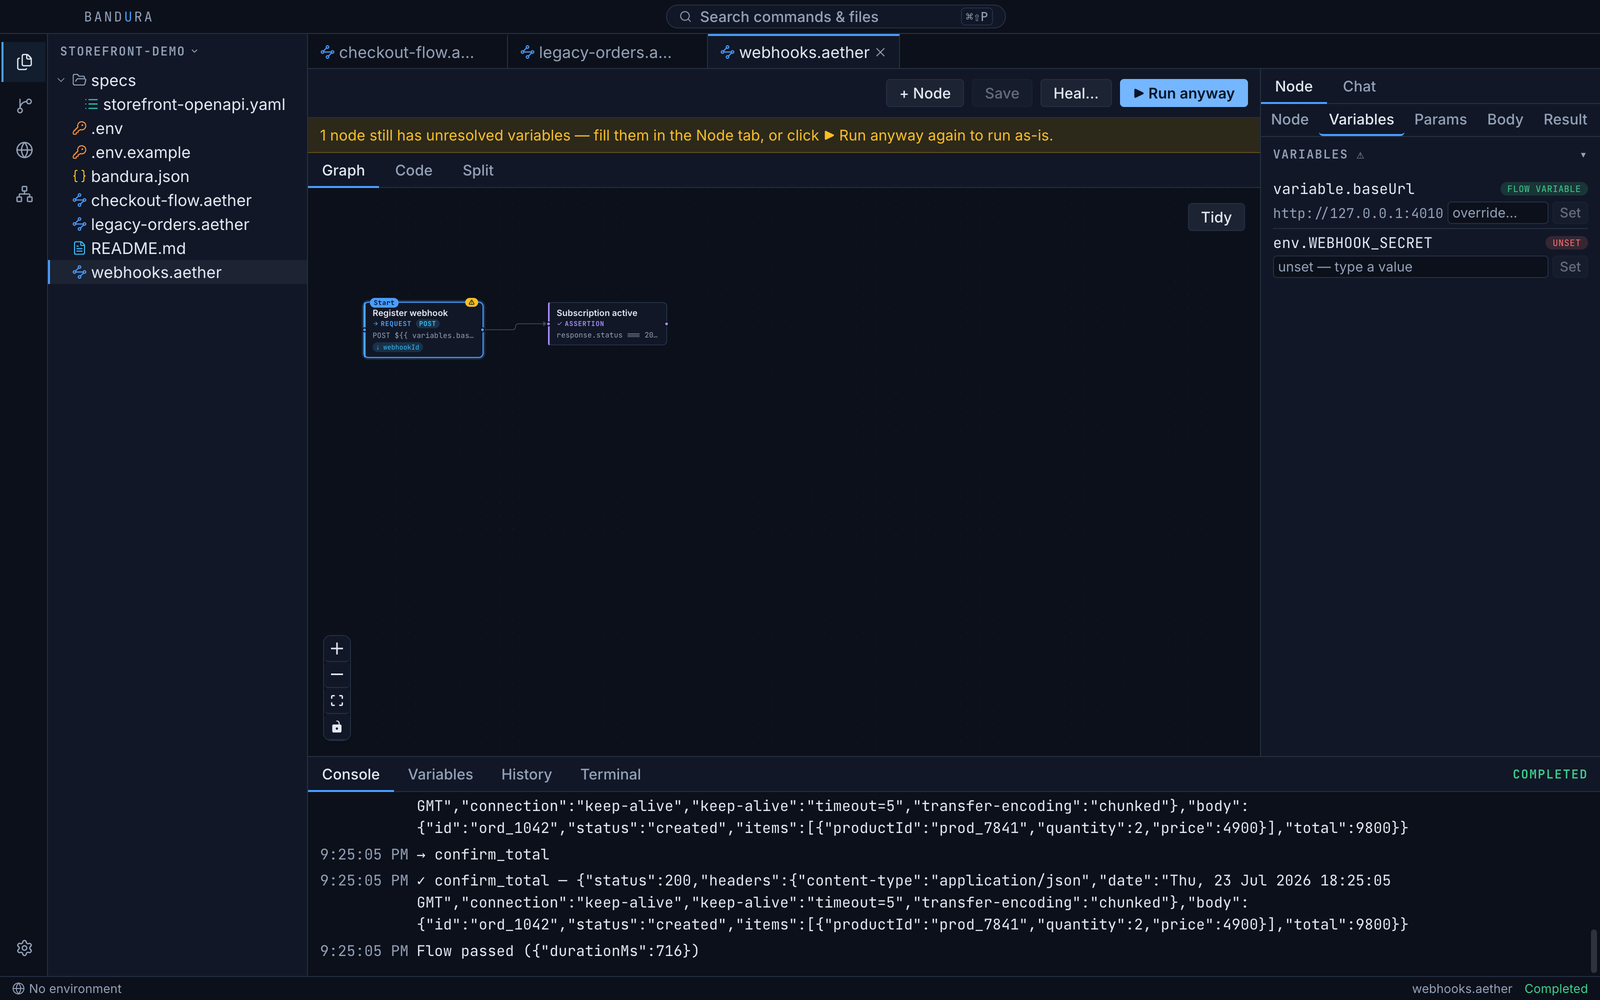Click Set for variable.baseUrl
The image size is (1600, 1000).
(x=1570, y=213)
